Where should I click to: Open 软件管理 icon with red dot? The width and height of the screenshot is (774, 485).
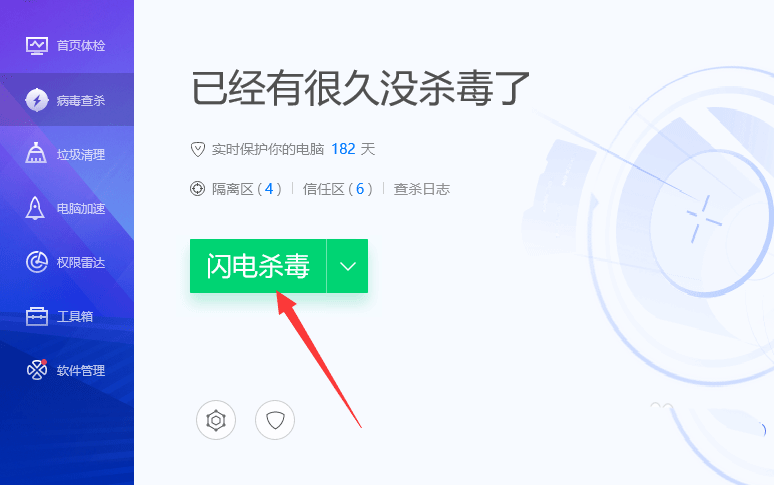click(x=37, y=370)
